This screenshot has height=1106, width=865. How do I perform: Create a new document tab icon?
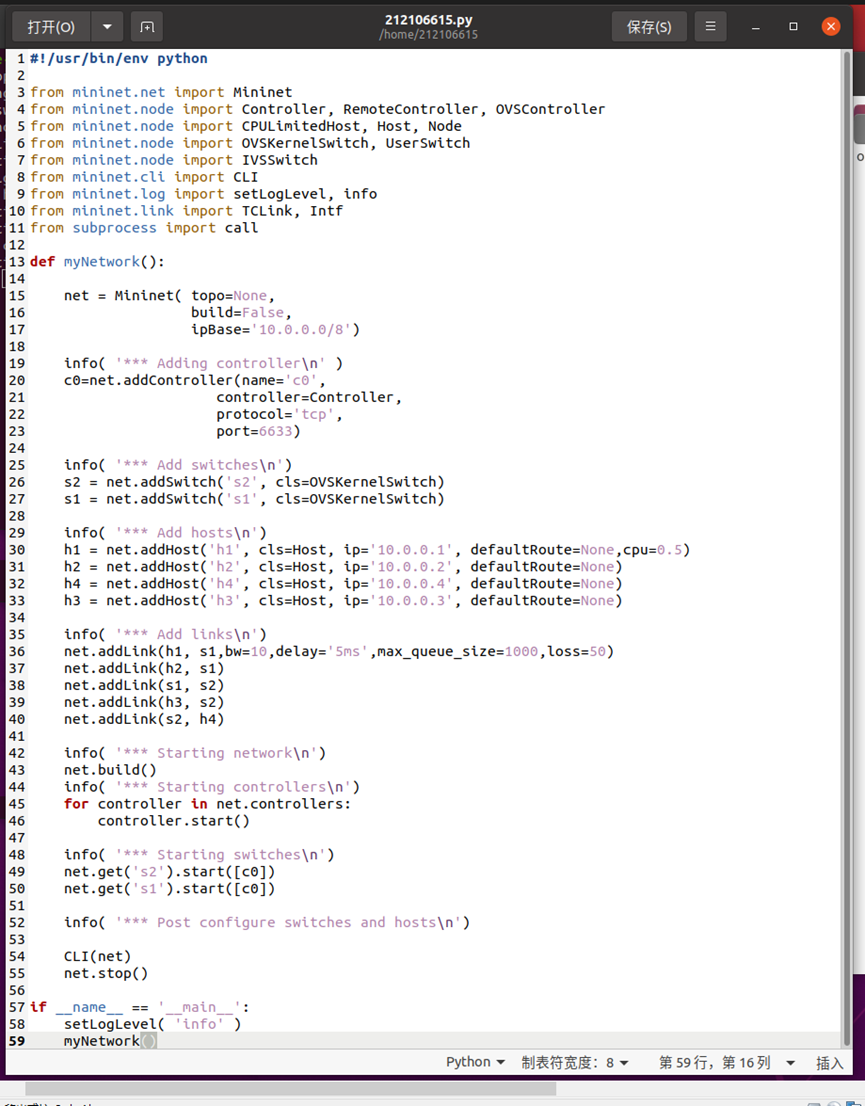coord(147,27)
